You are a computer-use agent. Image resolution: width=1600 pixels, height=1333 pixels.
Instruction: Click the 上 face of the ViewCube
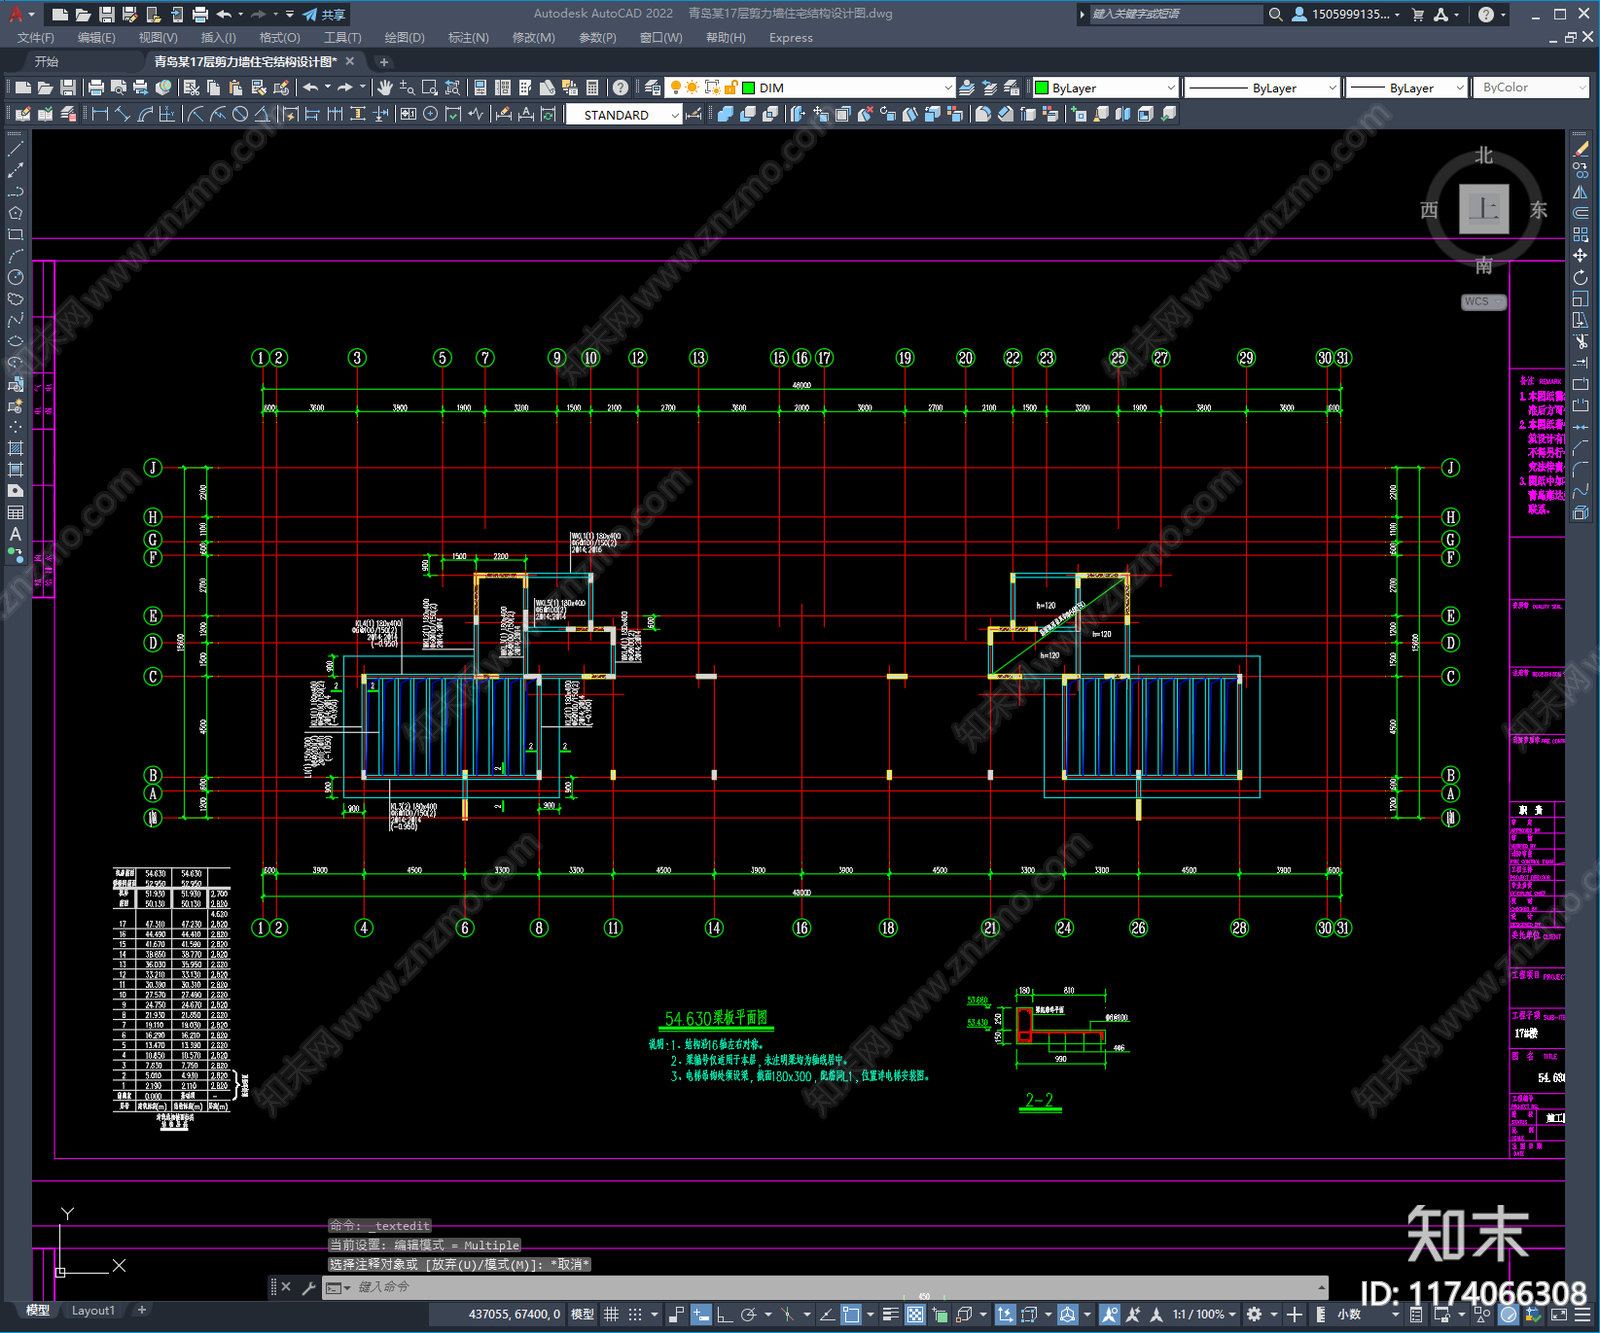click(1483, 209)
